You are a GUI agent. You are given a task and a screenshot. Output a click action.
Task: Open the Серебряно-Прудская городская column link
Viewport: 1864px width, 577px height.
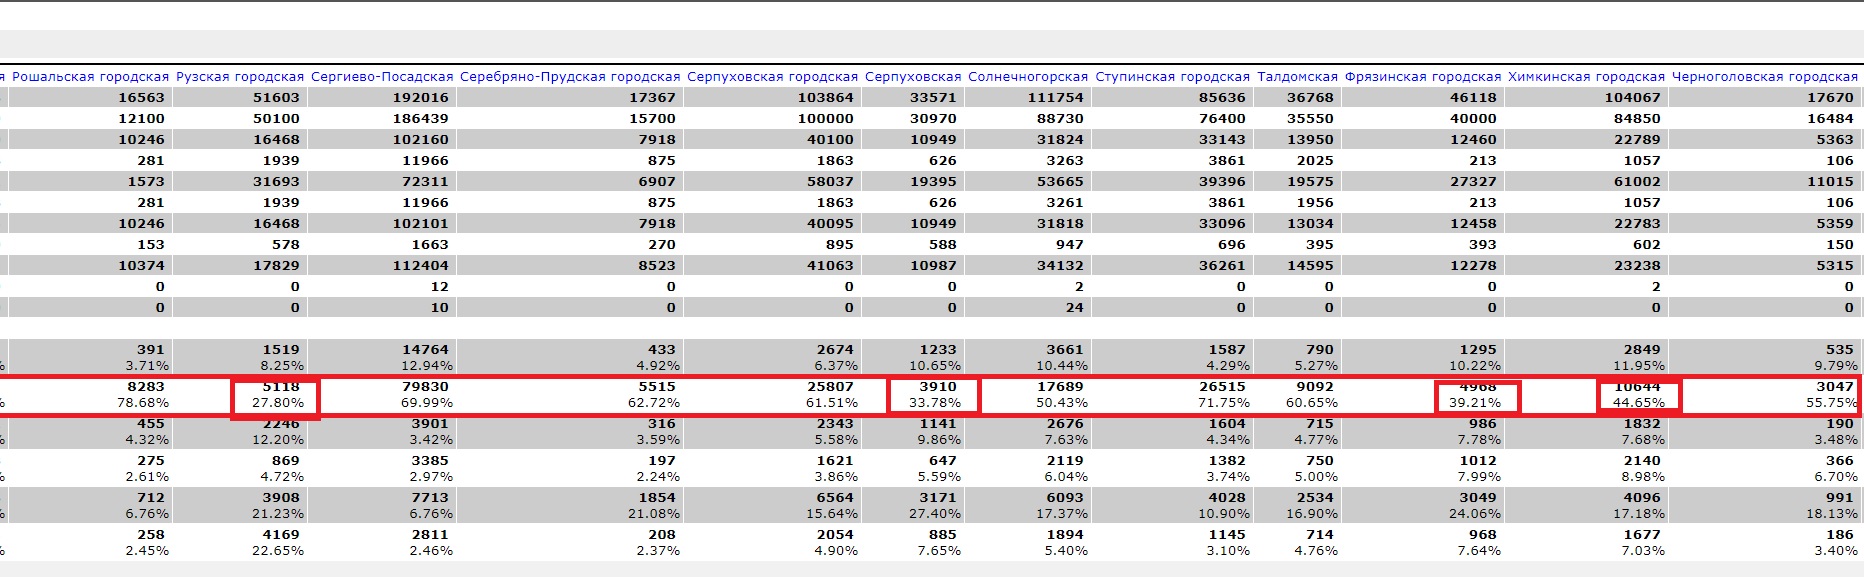pyautogui.click(x=570, y=76)
